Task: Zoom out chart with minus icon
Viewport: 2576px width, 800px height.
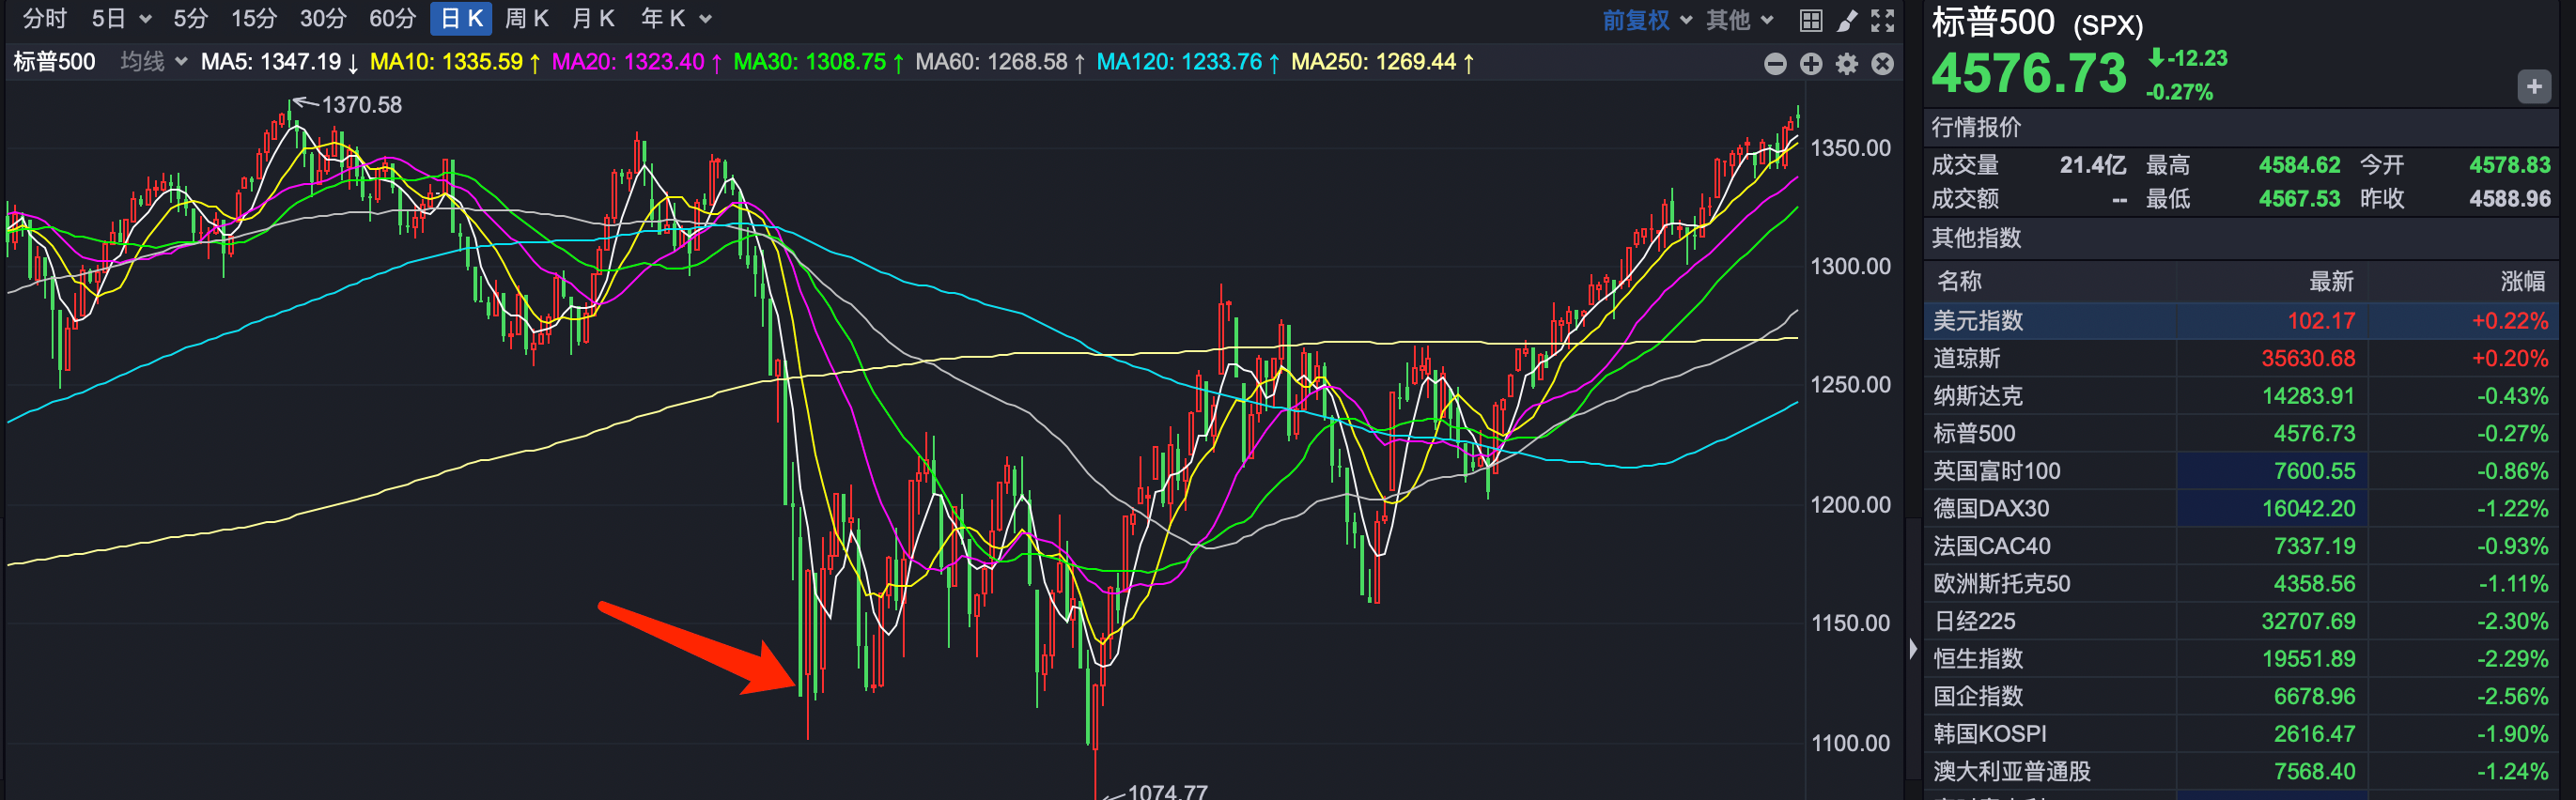Action: 1775,64
